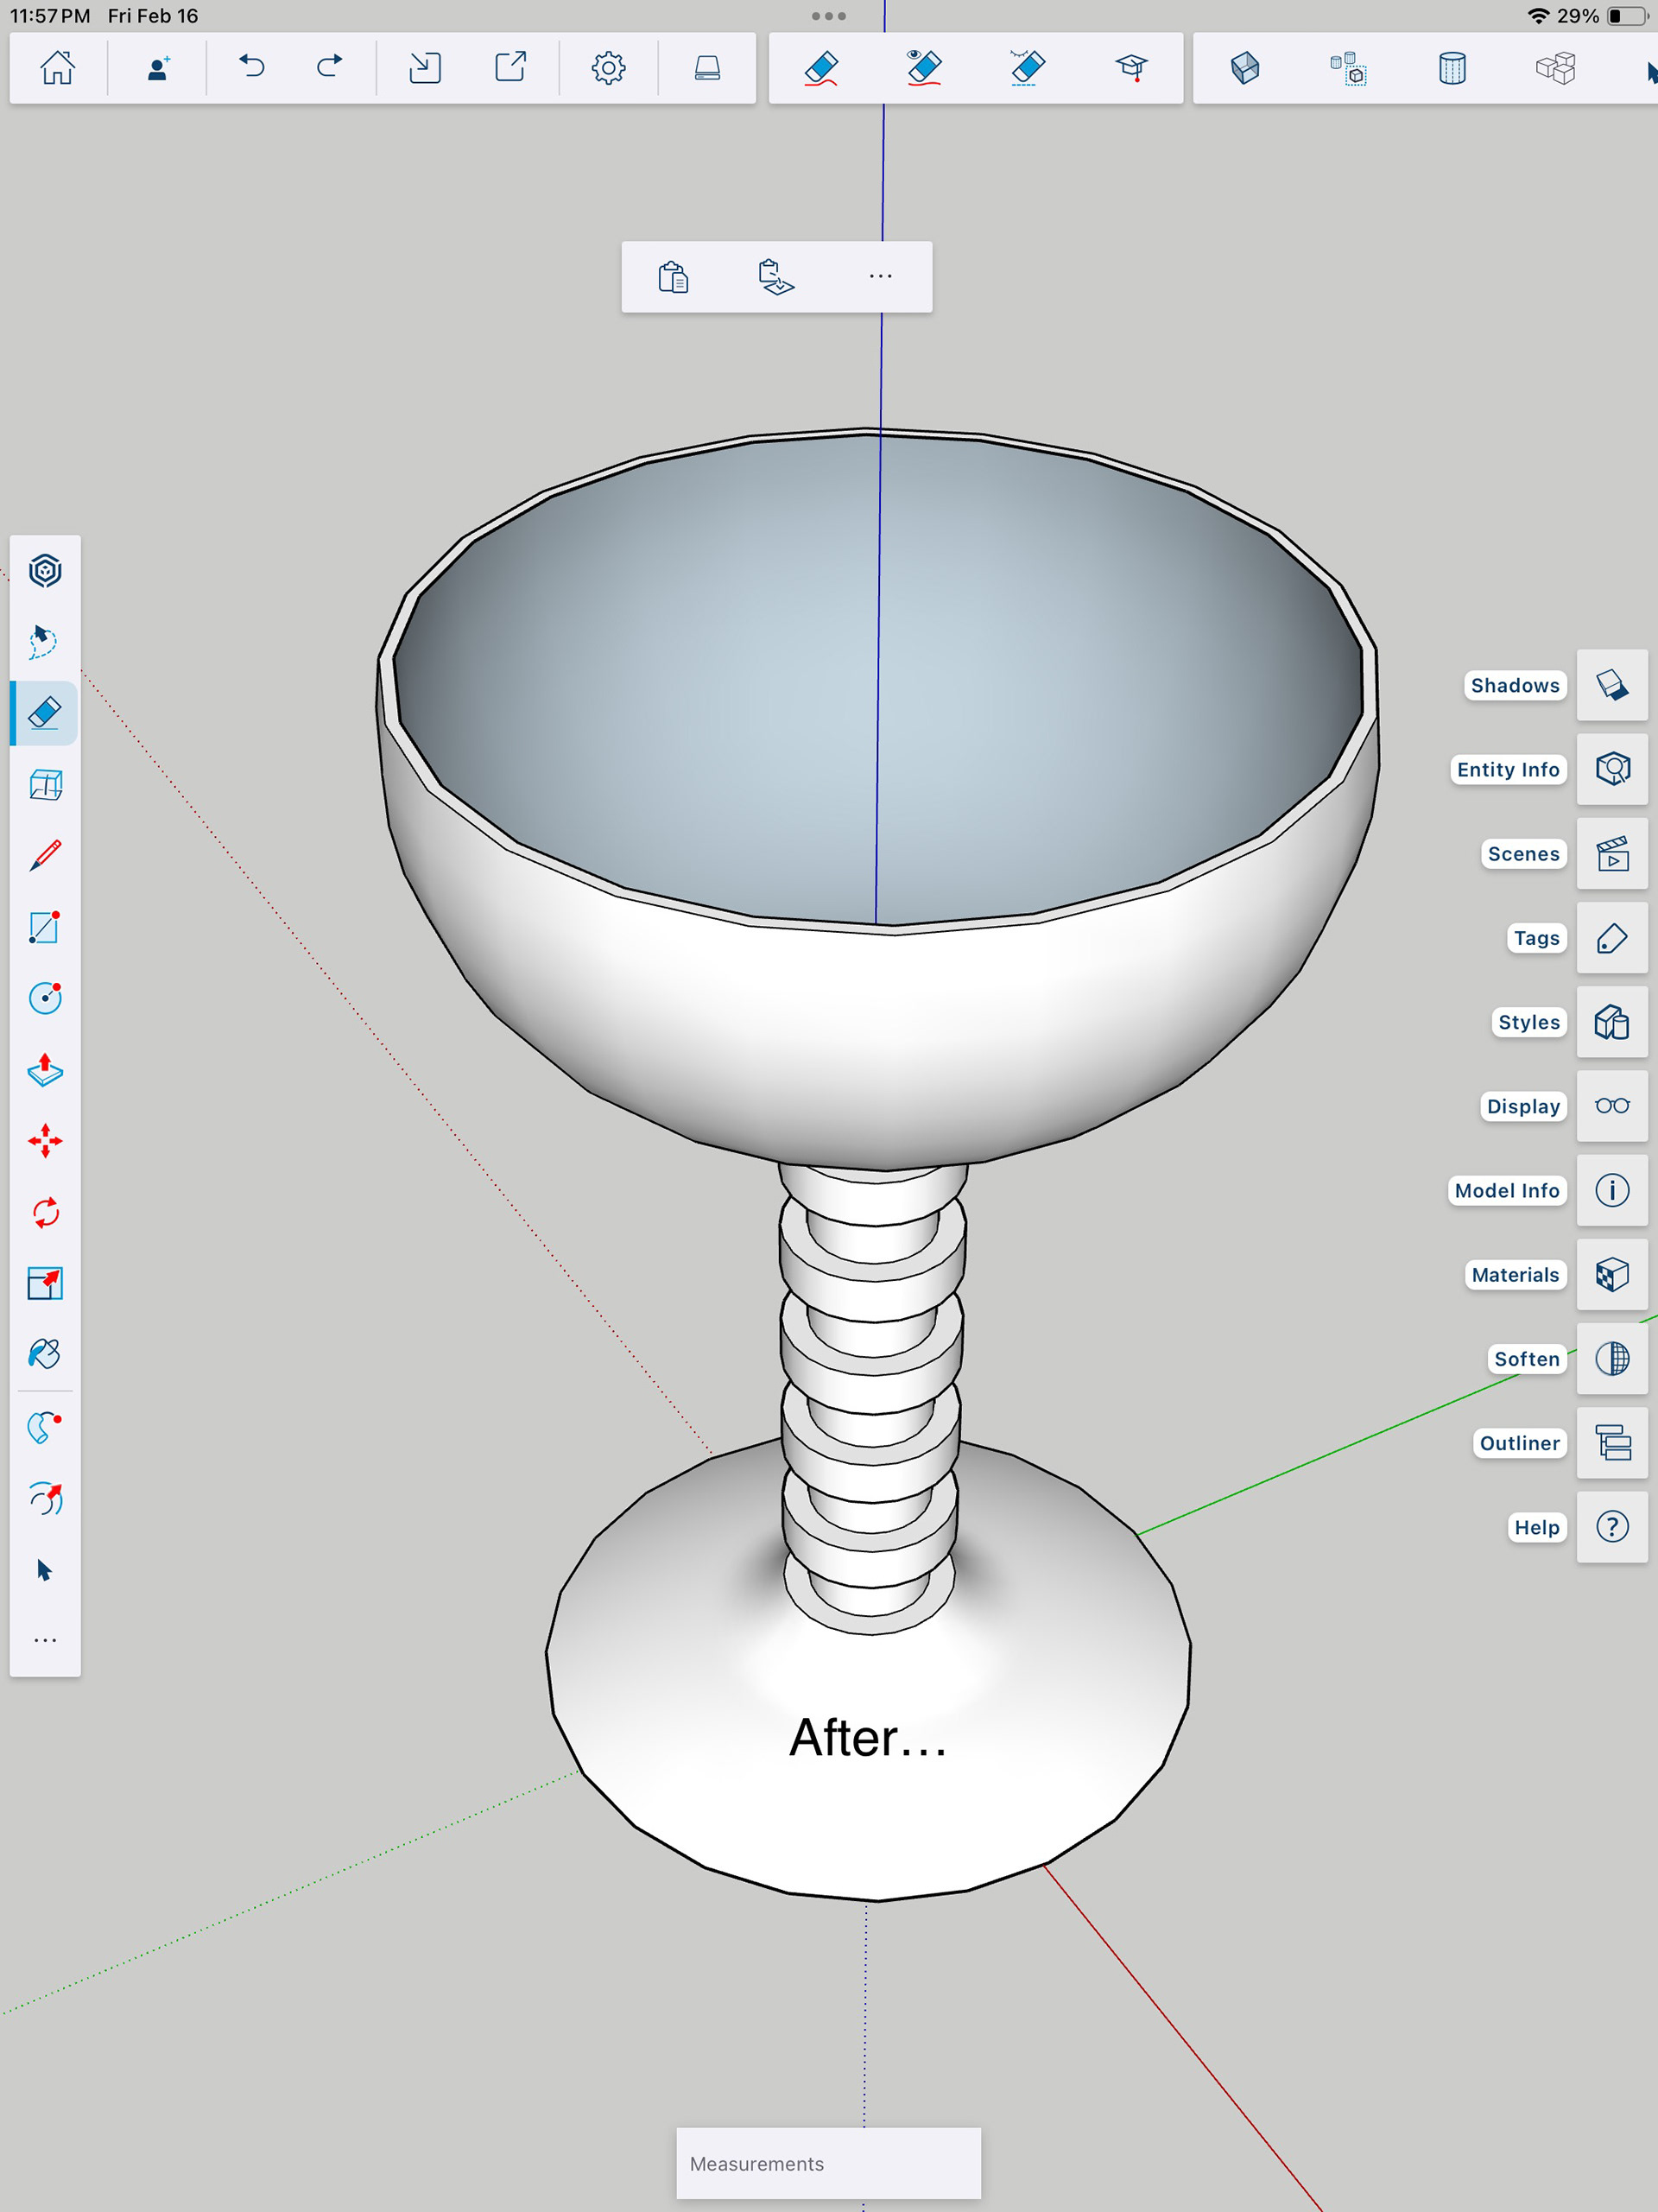Tap the save to device icon
This screenshot has width=1658, height=2212.
pyautogui.click(x=707, y=68)
